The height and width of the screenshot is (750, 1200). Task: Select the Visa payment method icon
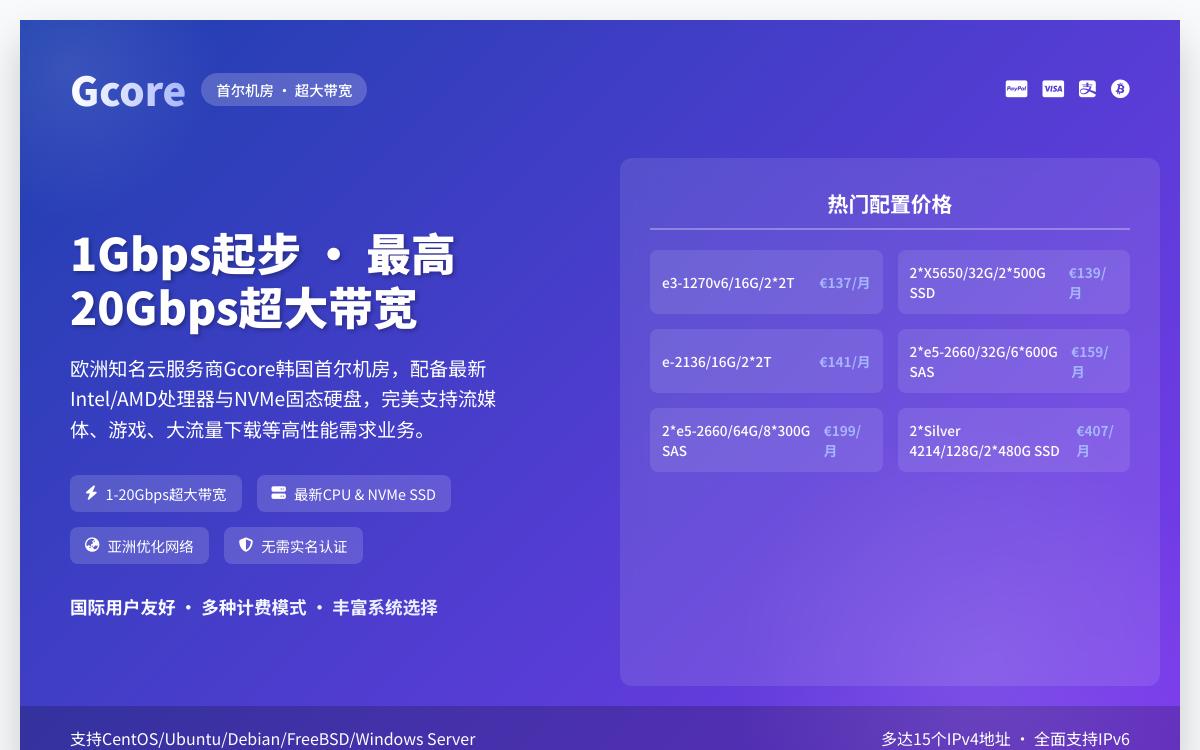tap(1053, 89)
